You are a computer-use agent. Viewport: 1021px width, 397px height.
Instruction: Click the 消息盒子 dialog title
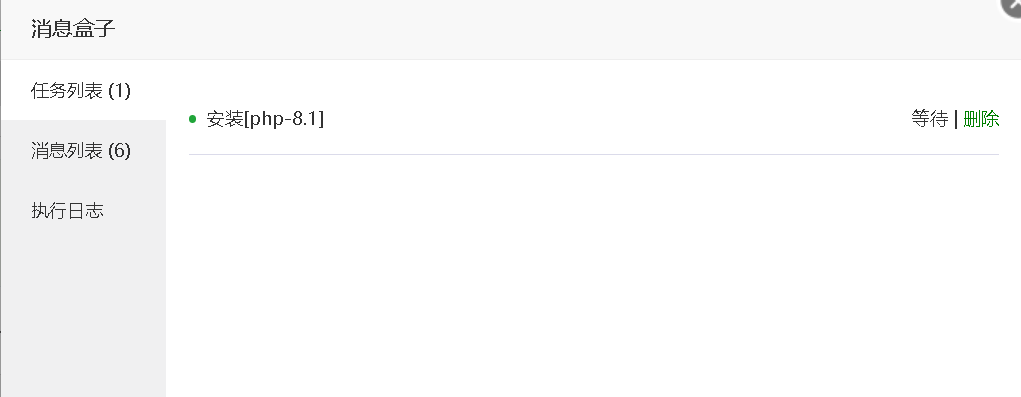click(73, 29)
